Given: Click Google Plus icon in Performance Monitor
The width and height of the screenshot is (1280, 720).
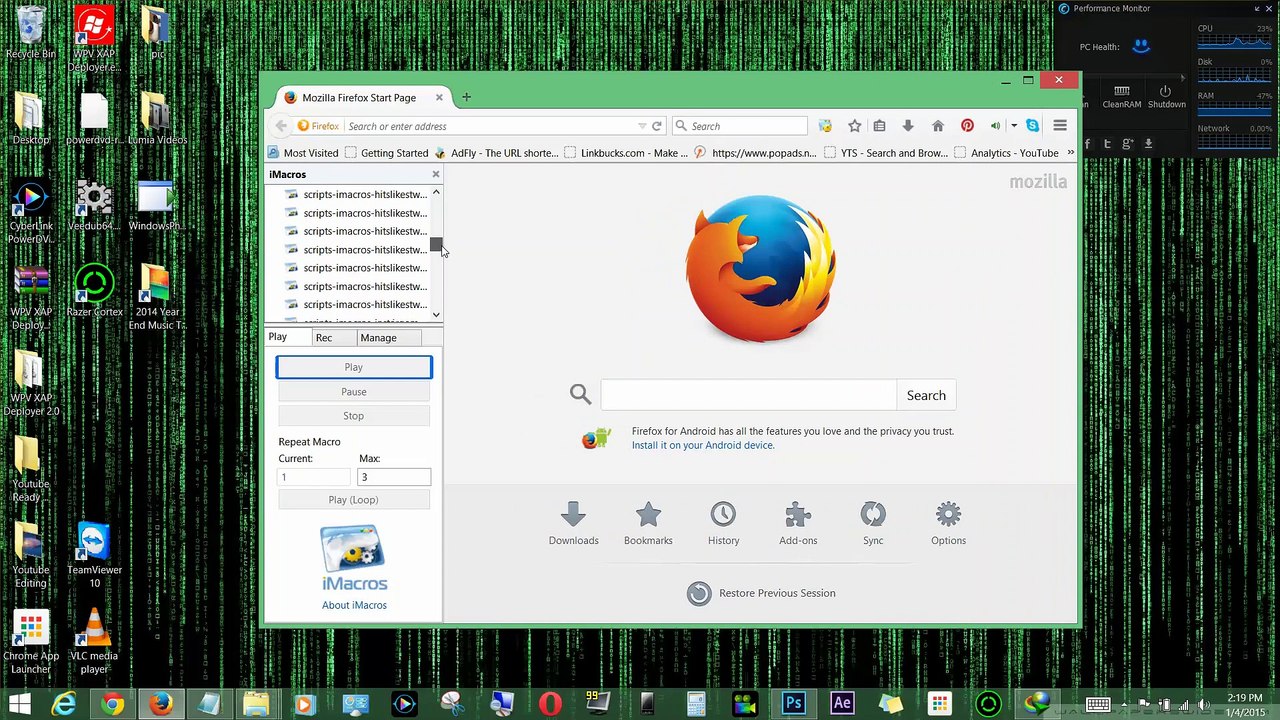Looking at the screenshot, I should pos(1127,144).
